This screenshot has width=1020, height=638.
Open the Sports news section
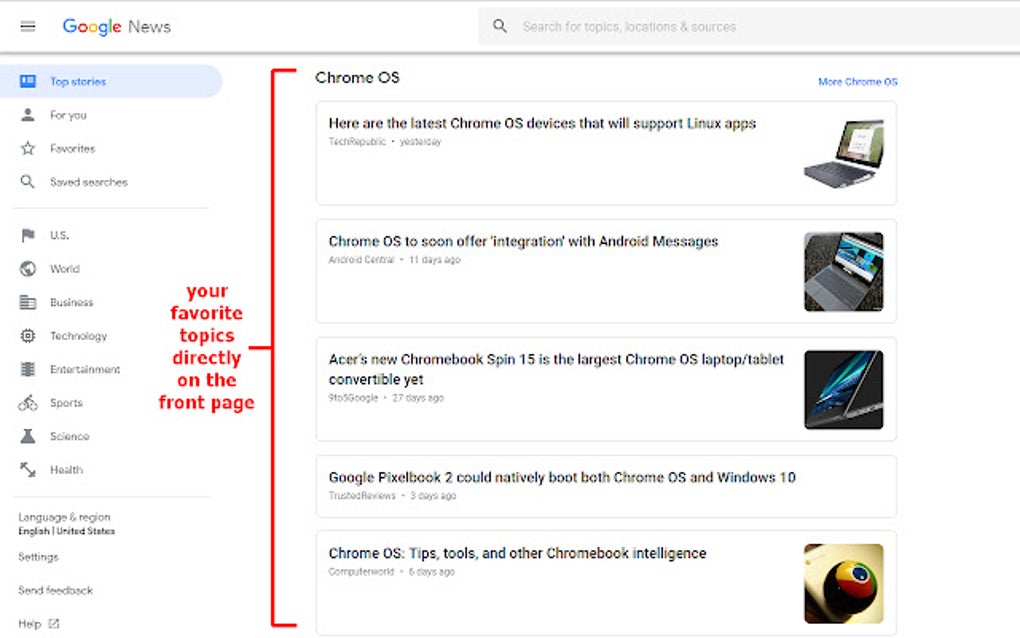tap(66, 403)
